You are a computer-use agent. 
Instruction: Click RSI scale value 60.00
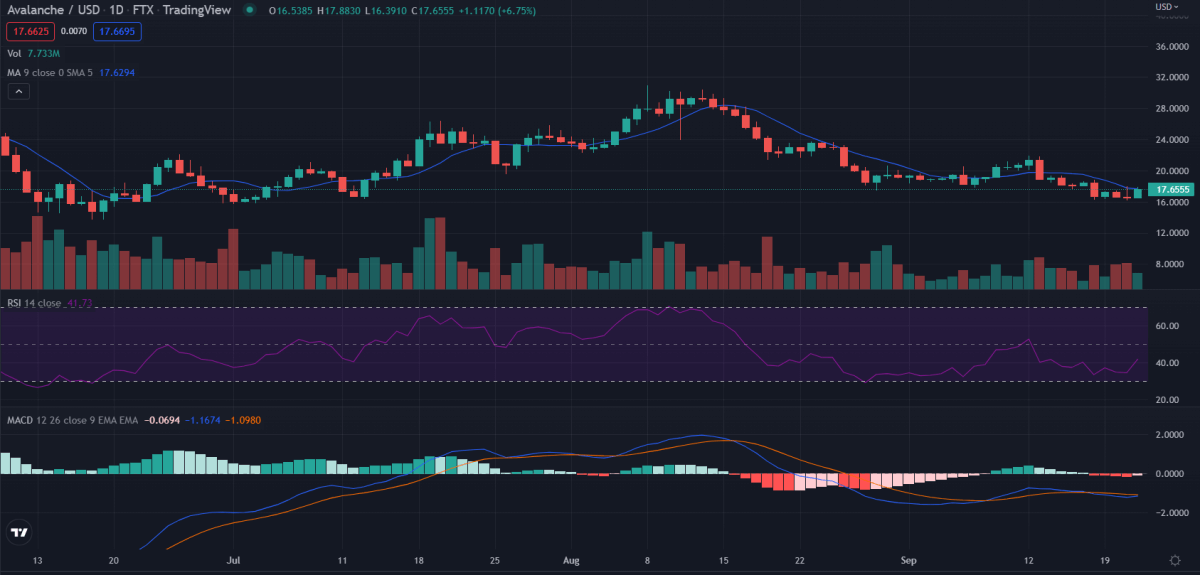1161,326
